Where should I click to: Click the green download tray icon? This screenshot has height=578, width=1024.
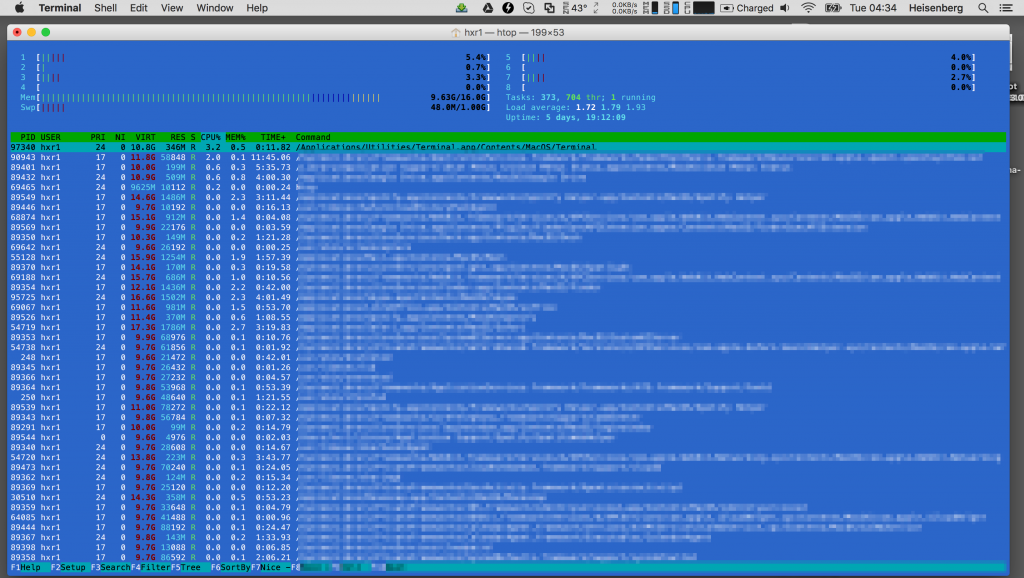click(x=461, y=8)
